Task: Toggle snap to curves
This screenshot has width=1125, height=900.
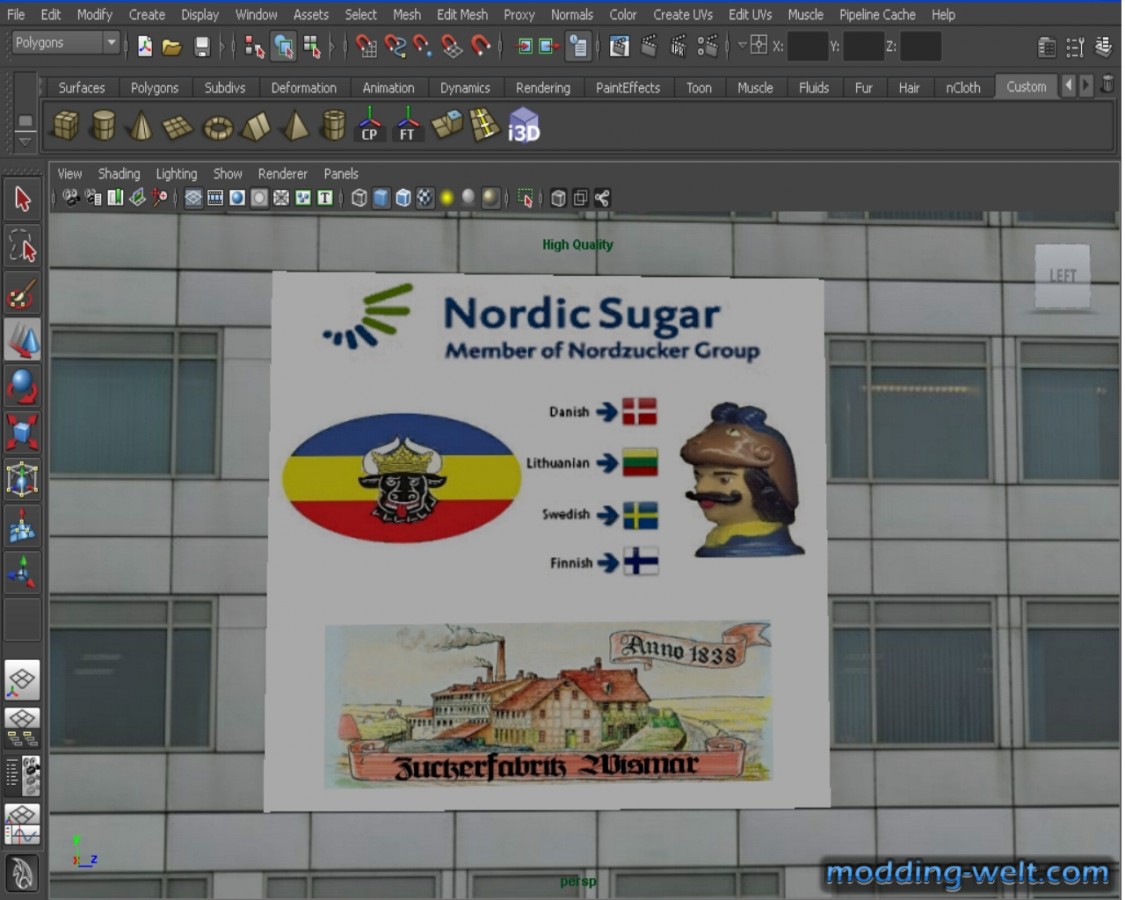Action: pos(395,47)
